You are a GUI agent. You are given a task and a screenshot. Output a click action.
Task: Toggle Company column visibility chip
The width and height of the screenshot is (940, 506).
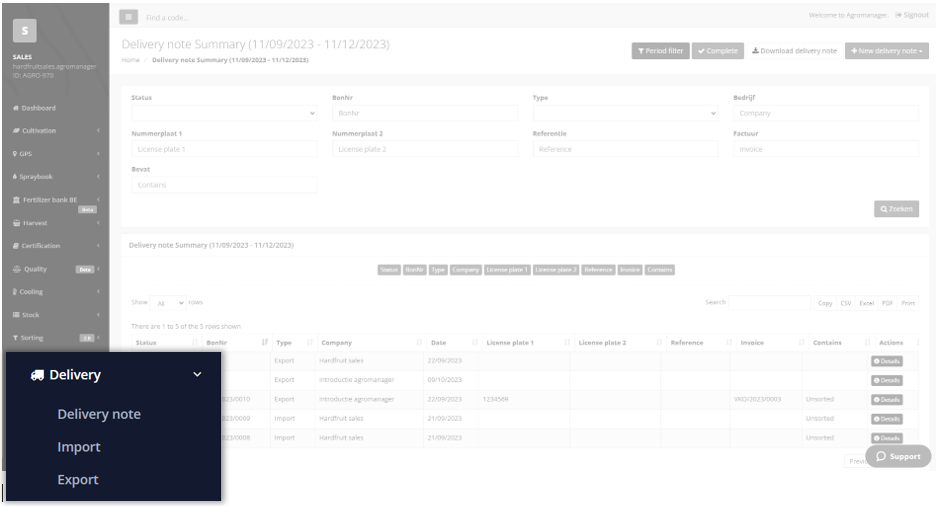coord(466,270)
